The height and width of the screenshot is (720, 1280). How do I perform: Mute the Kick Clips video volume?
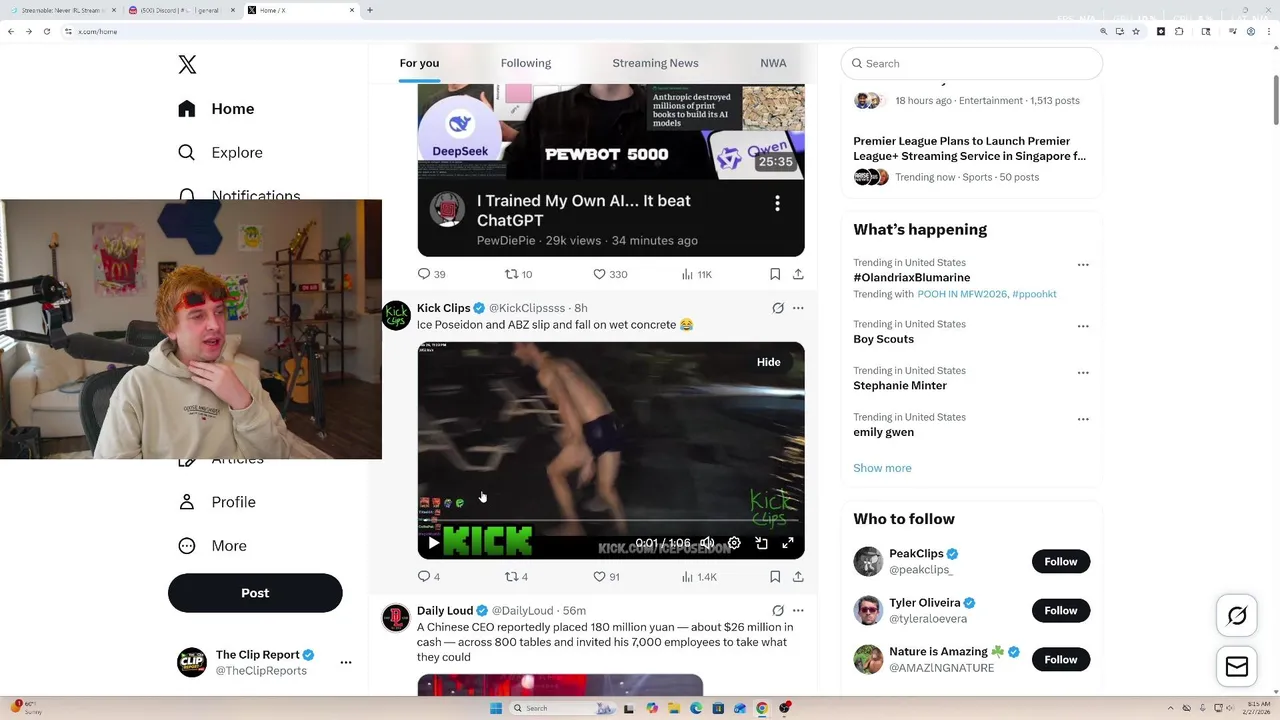[x=707, y=543]
